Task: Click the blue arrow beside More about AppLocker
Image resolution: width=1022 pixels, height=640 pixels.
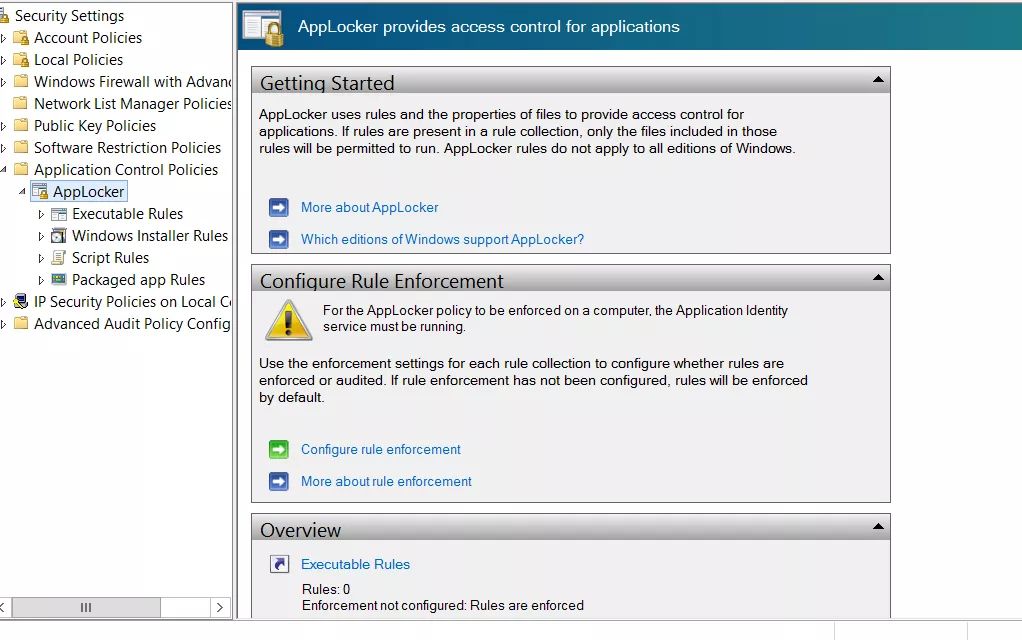Action: coord(278,207)
